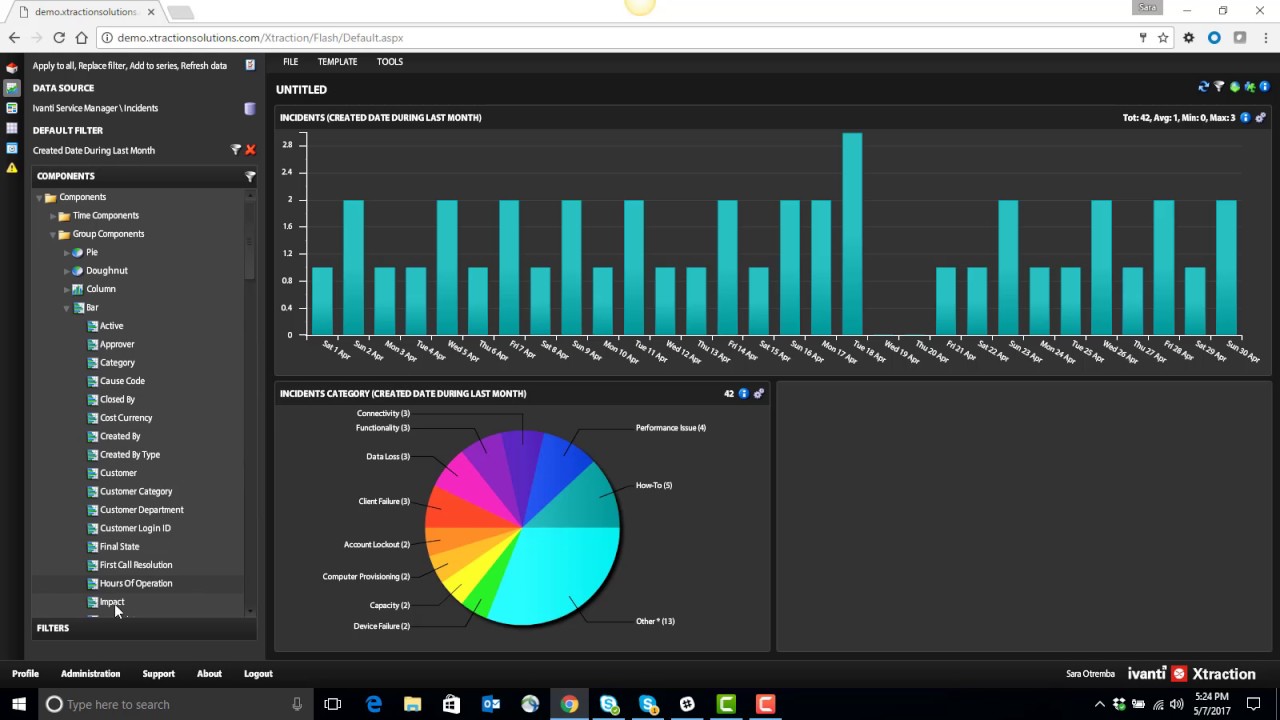Screen dimensions: 1280x720
Task: Open the TOOLS menu
Action: [390, 62]
